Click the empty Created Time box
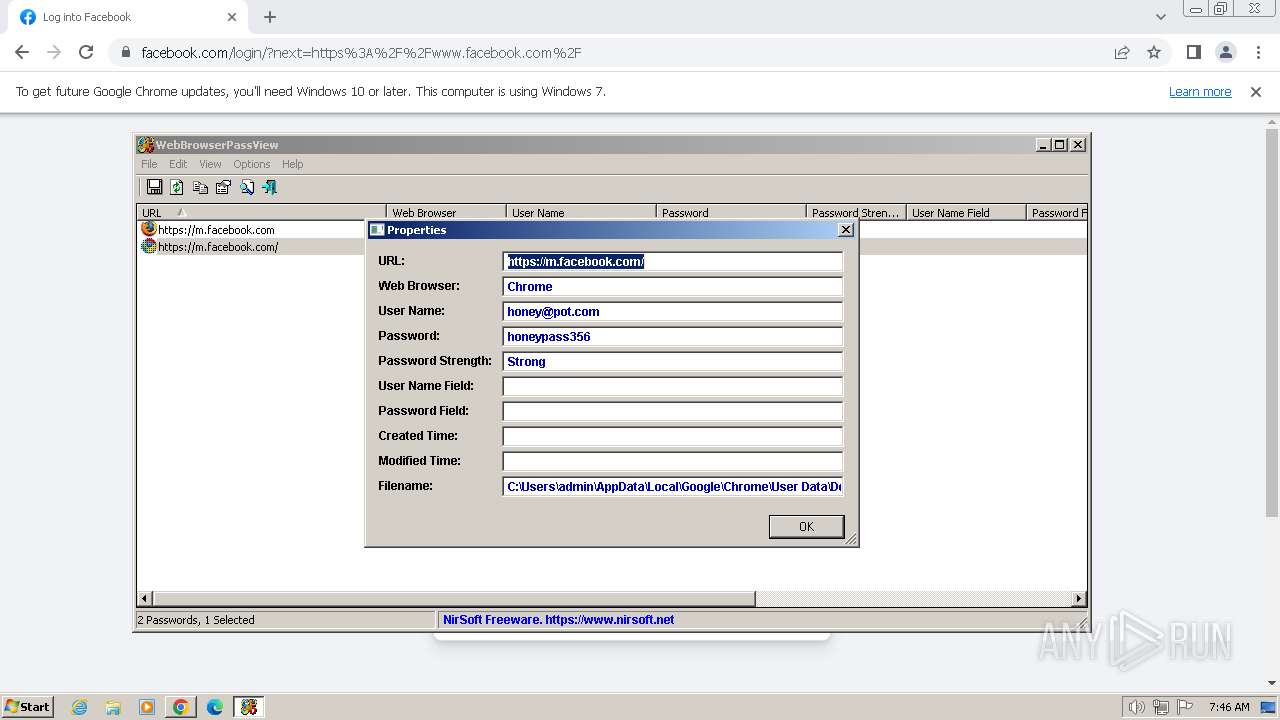The image size is (1280, 720). 673,436
